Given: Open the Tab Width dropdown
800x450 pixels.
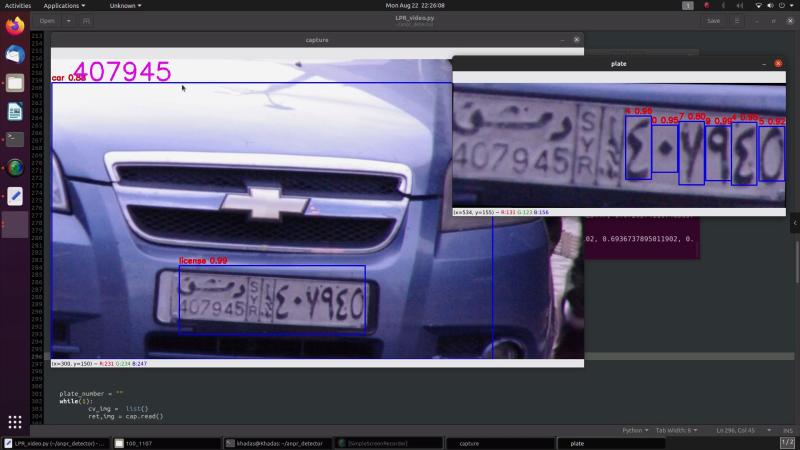Looking at the screenshot, I should (677, 431).
